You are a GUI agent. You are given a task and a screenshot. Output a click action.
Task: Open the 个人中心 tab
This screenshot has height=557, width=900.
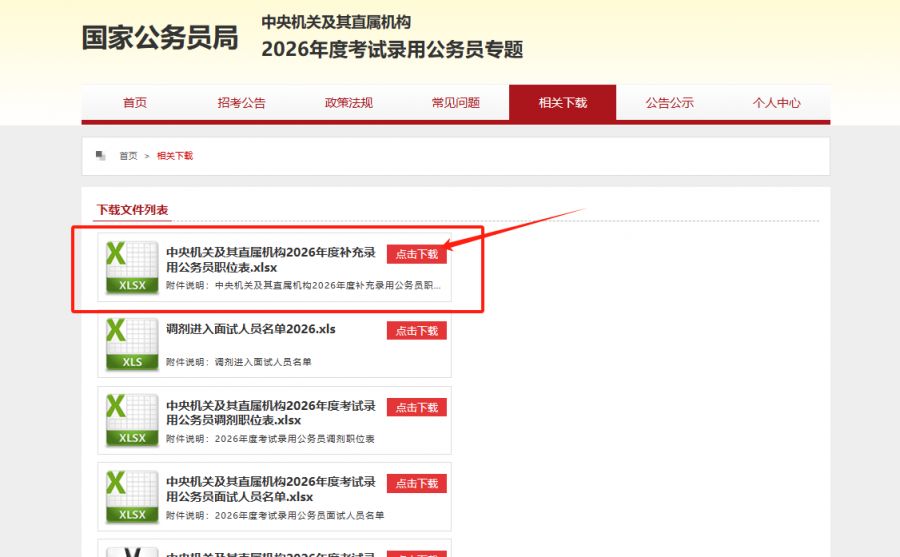tap(777, 103)
